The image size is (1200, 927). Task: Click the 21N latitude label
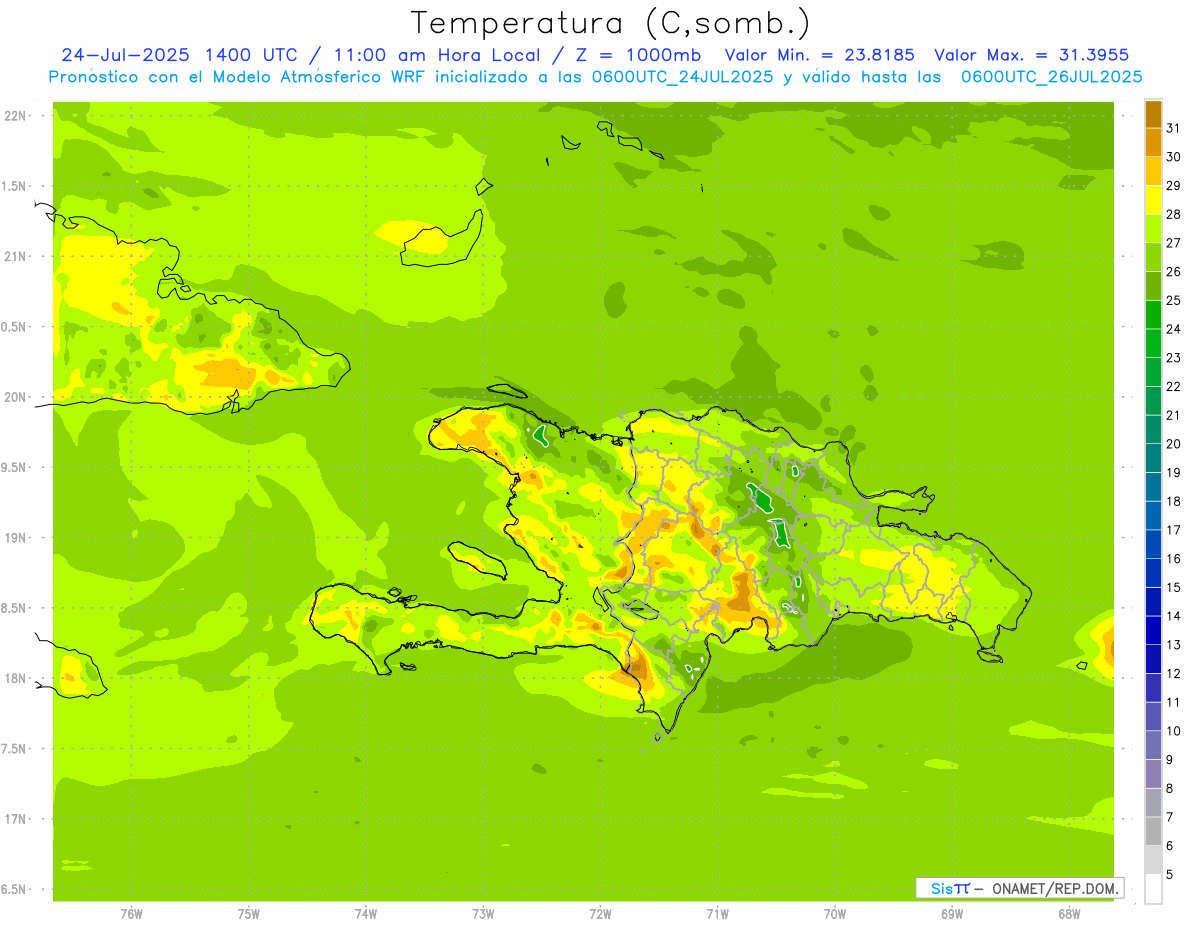[x=14, y=257]
